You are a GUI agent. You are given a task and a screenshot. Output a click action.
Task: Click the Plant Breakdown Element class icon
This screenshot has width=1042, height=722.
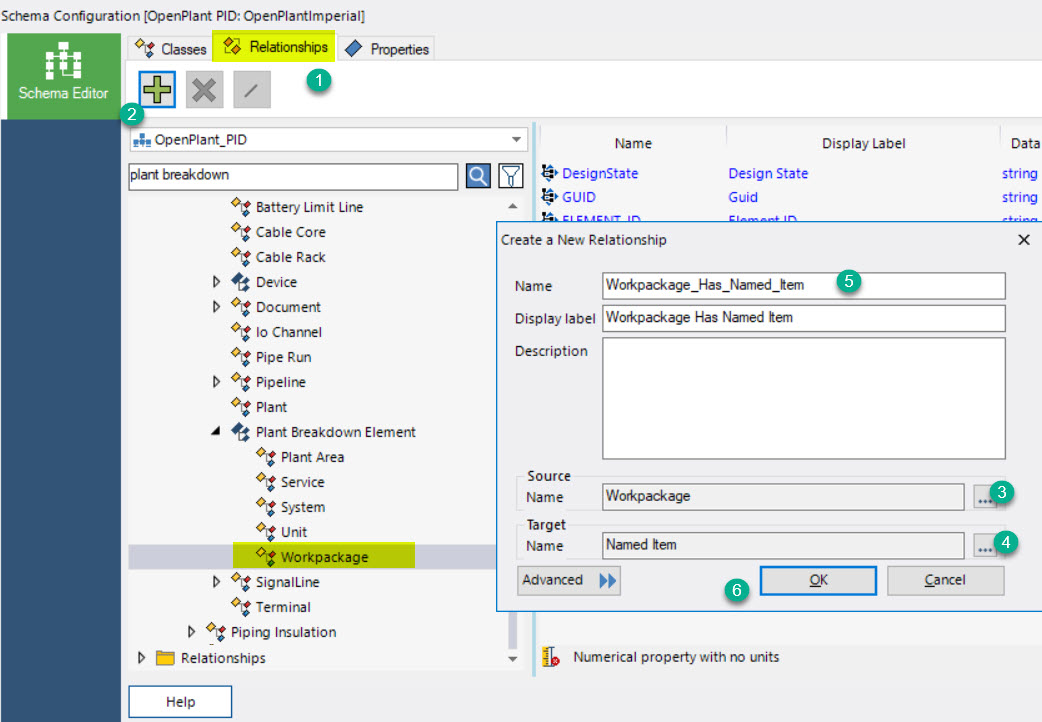(x=241, y=431)
